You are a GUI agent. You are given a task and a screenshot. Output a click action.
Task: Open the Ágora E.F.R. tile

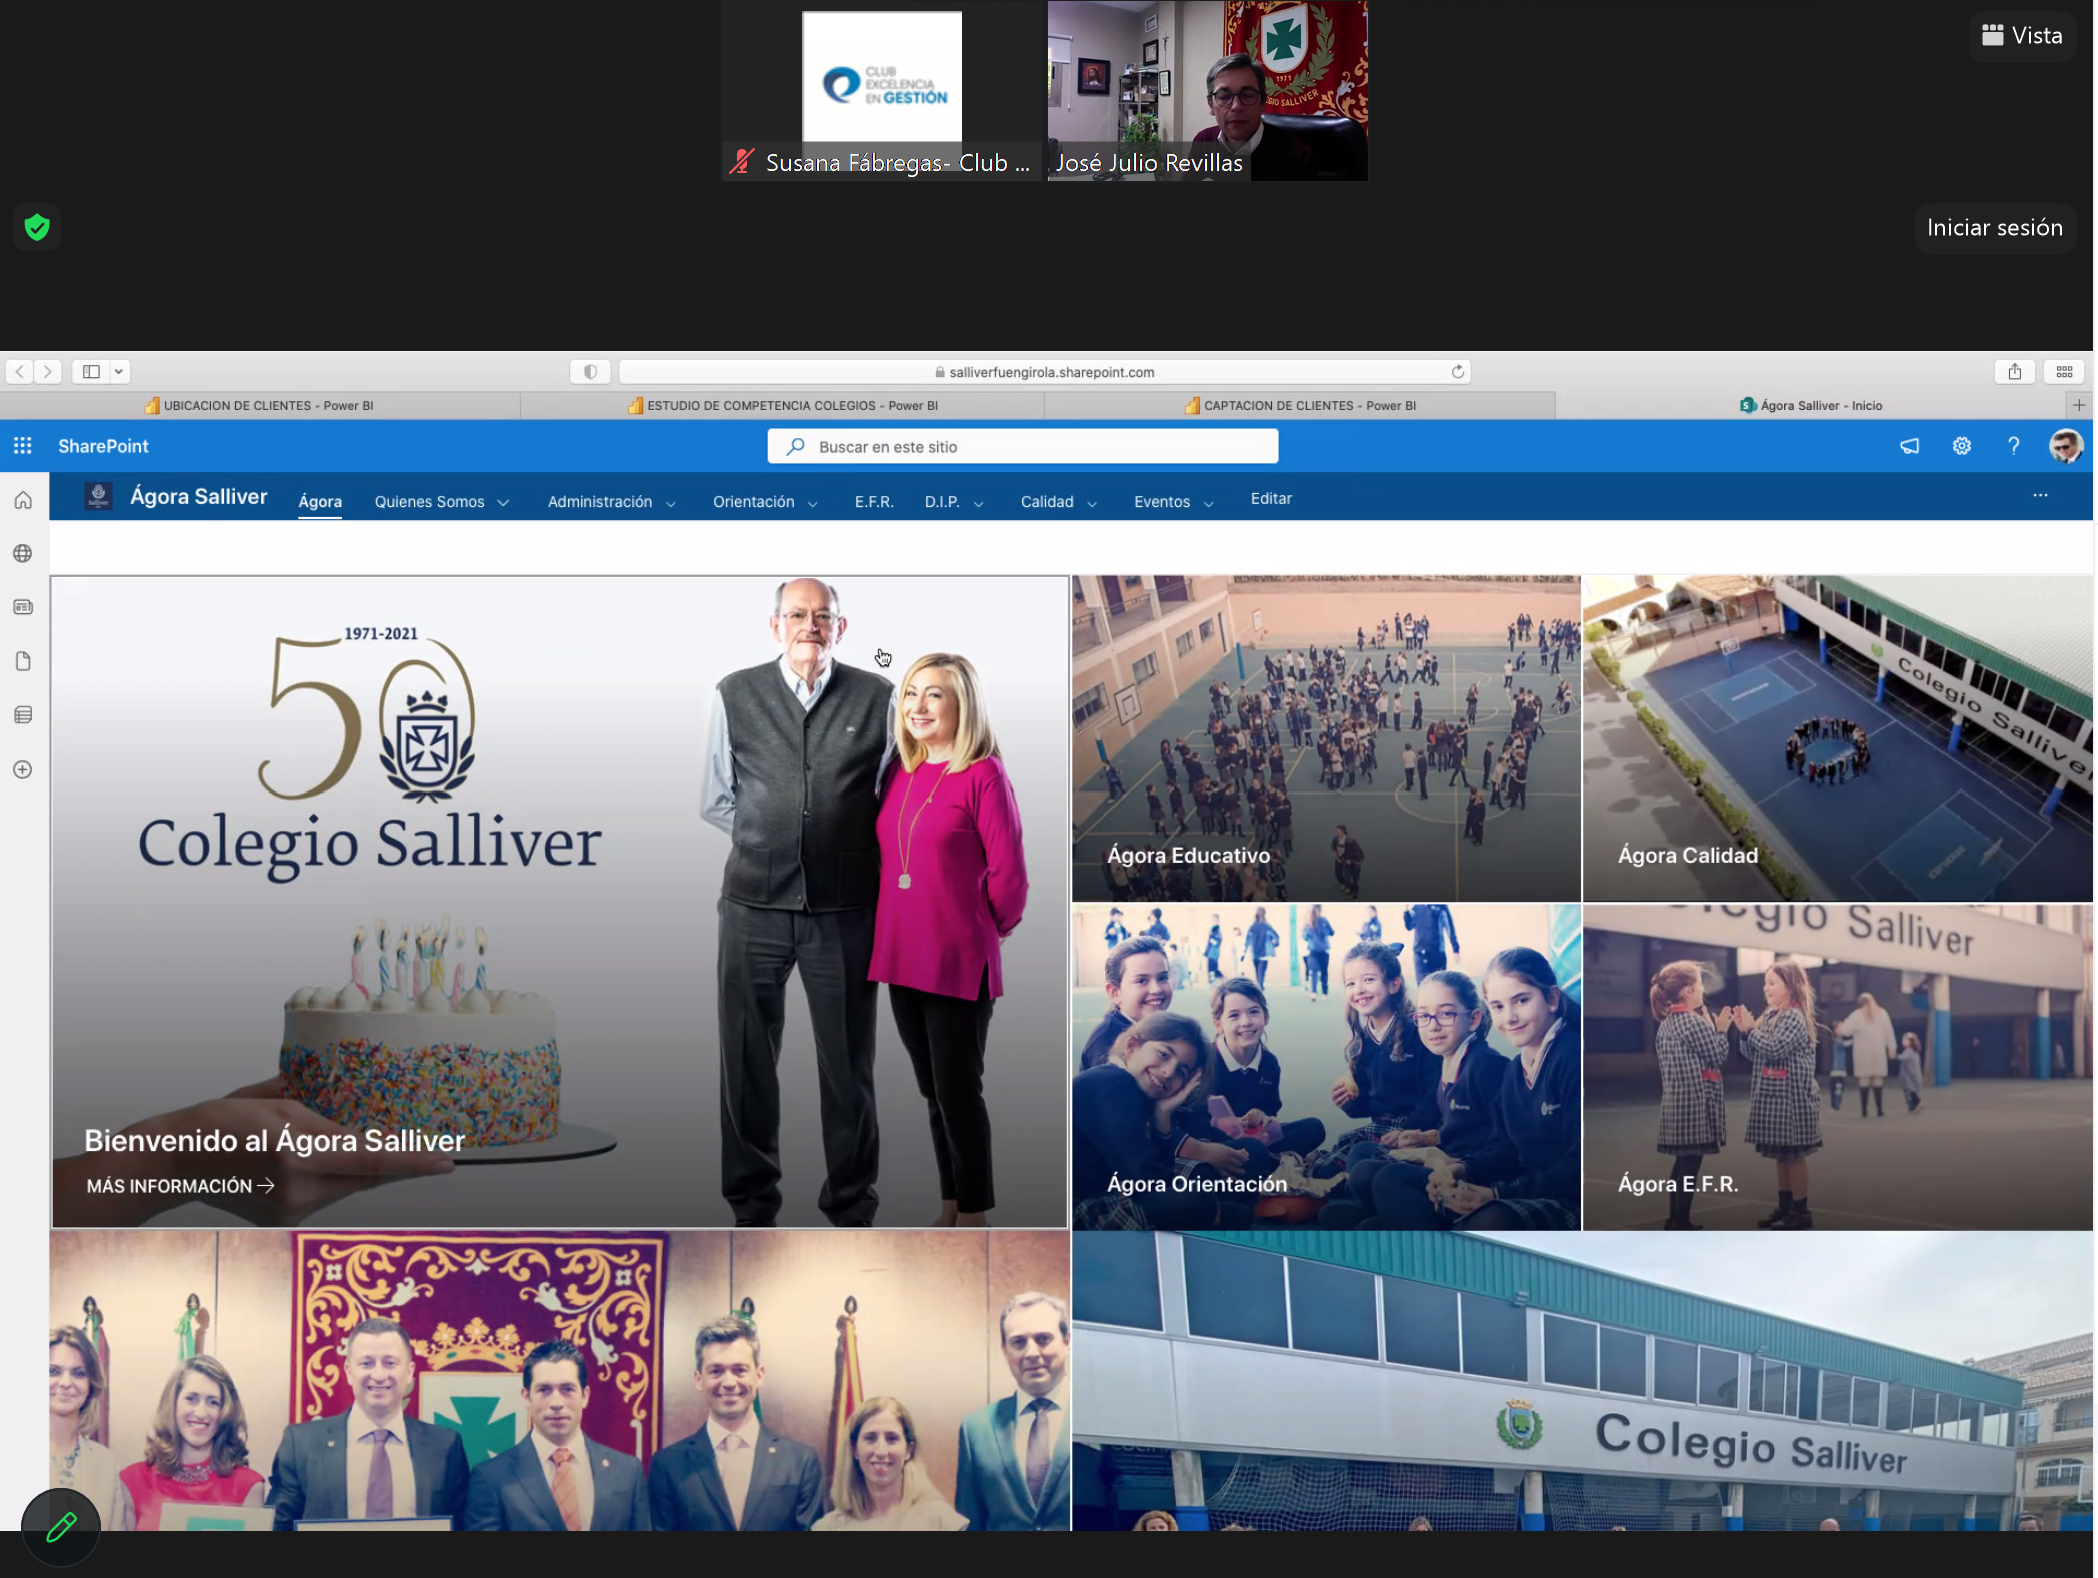(x=1838, y=1067)
